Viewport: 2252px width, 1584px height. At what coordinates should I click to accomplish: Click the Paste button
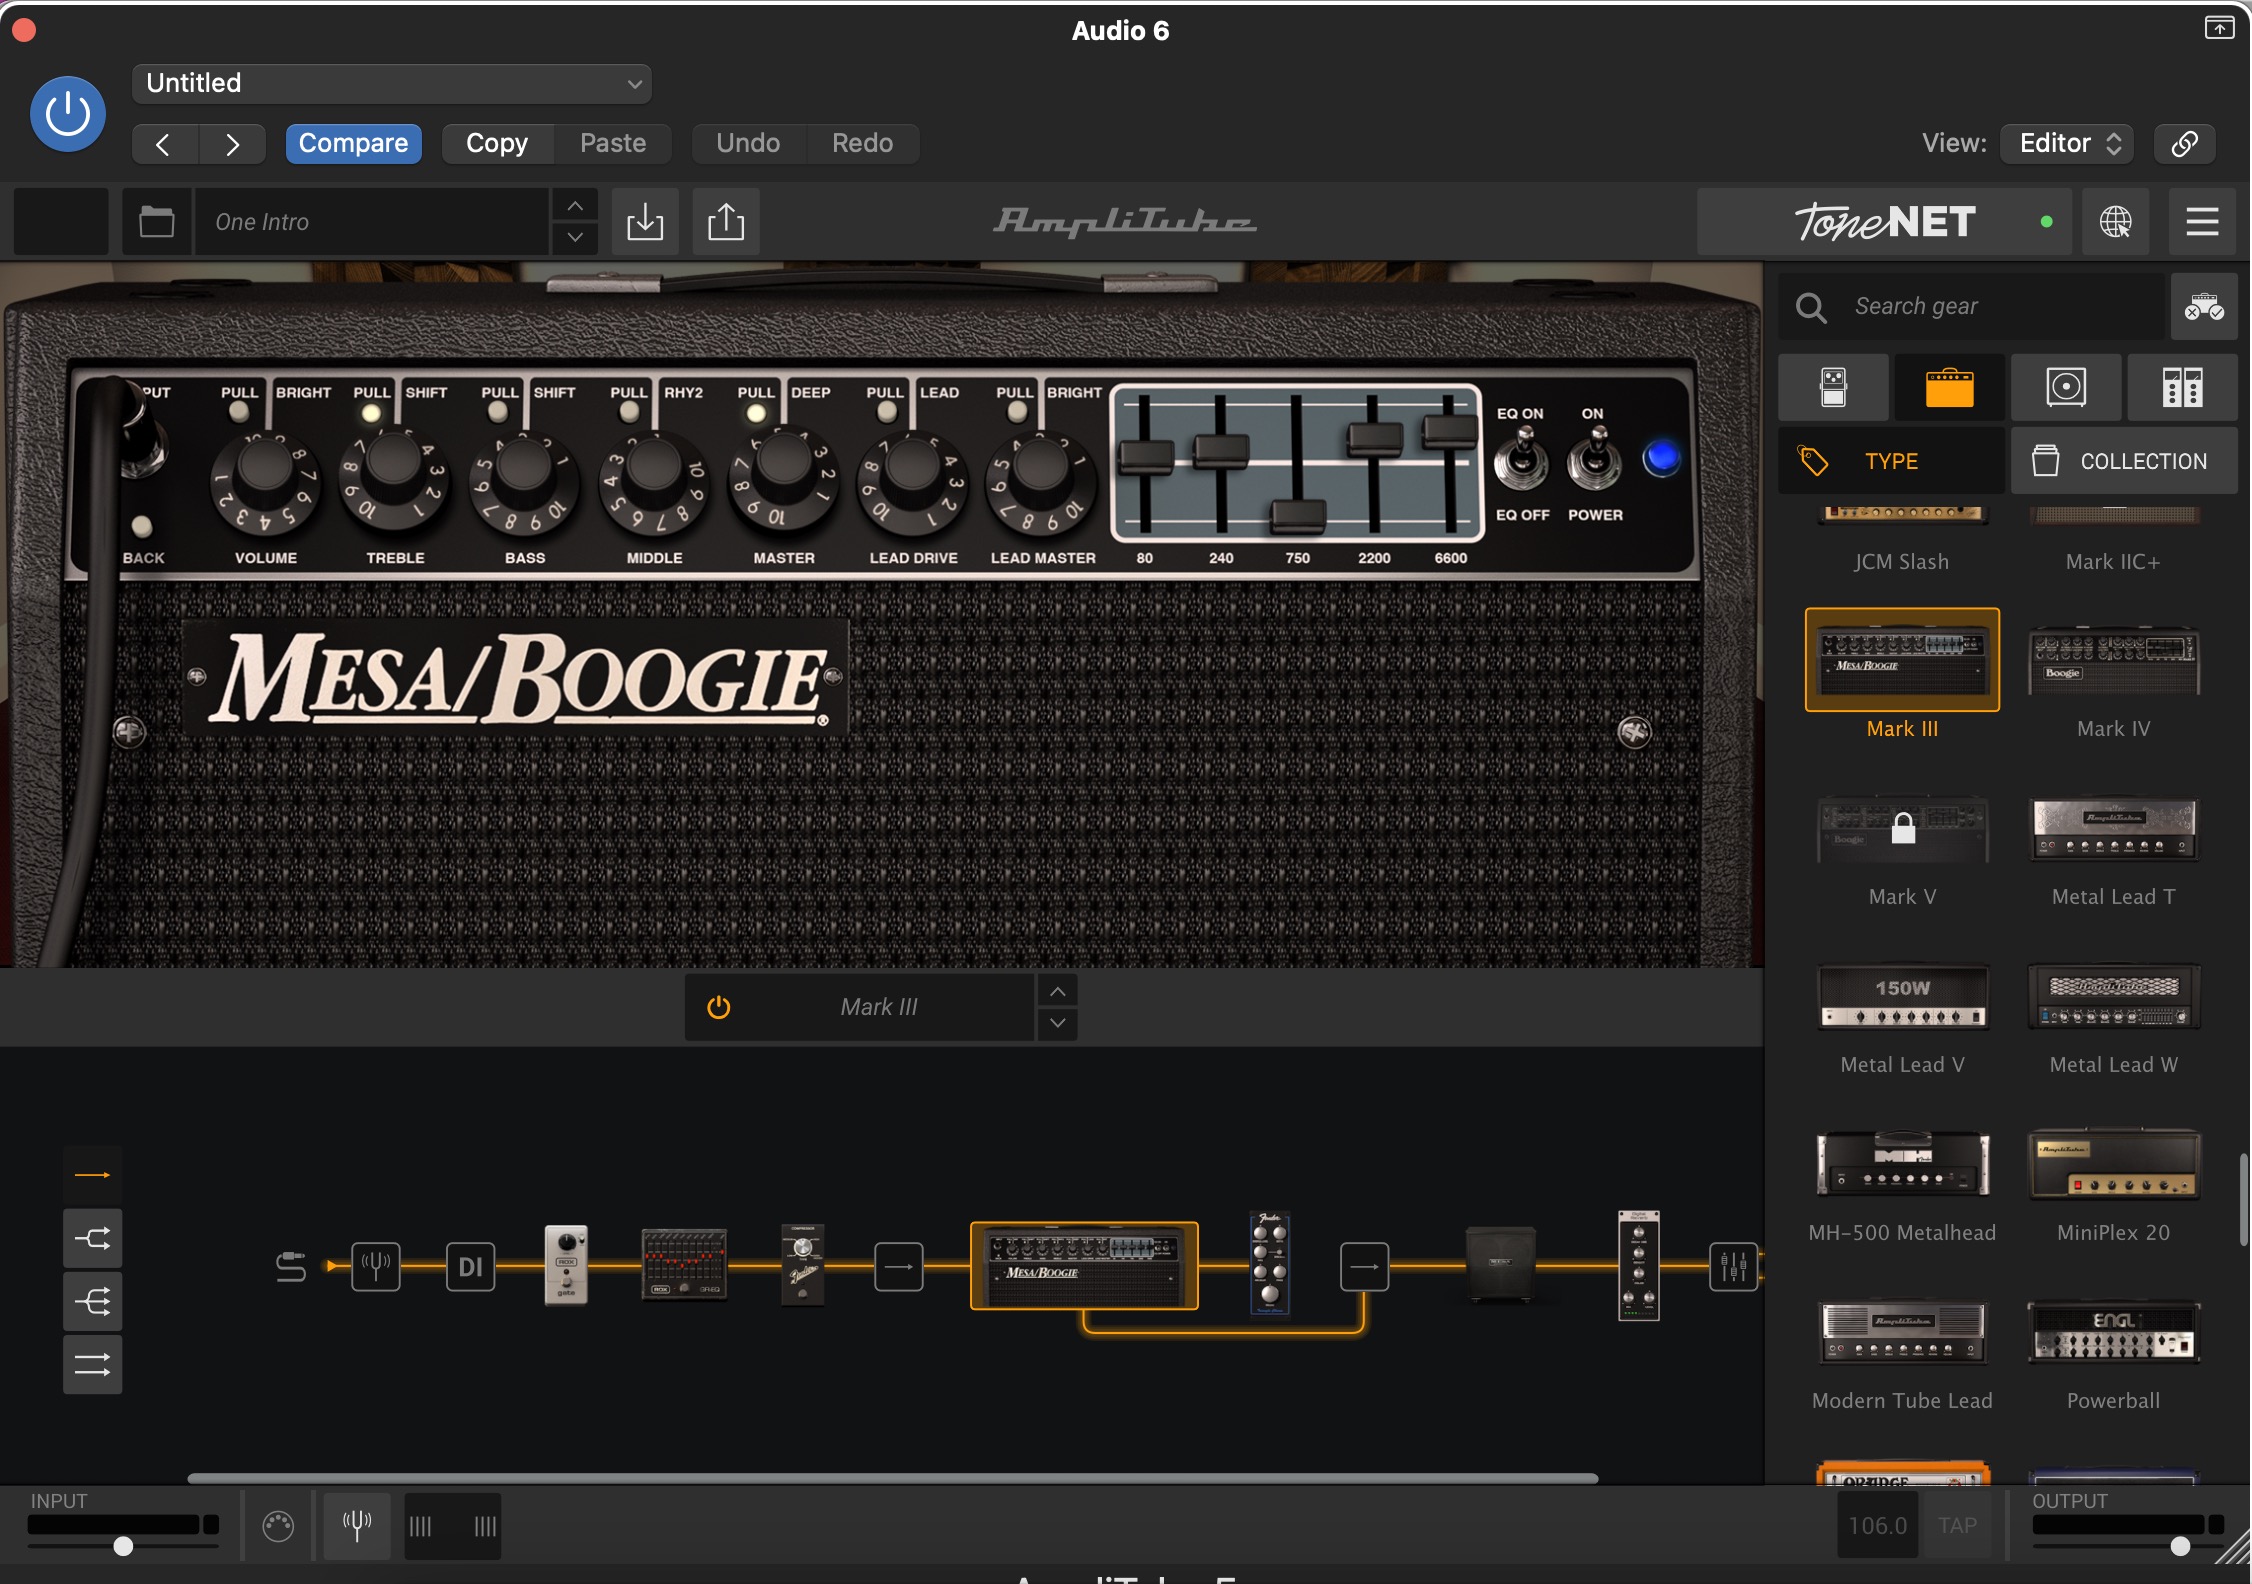tap(613, 144)
